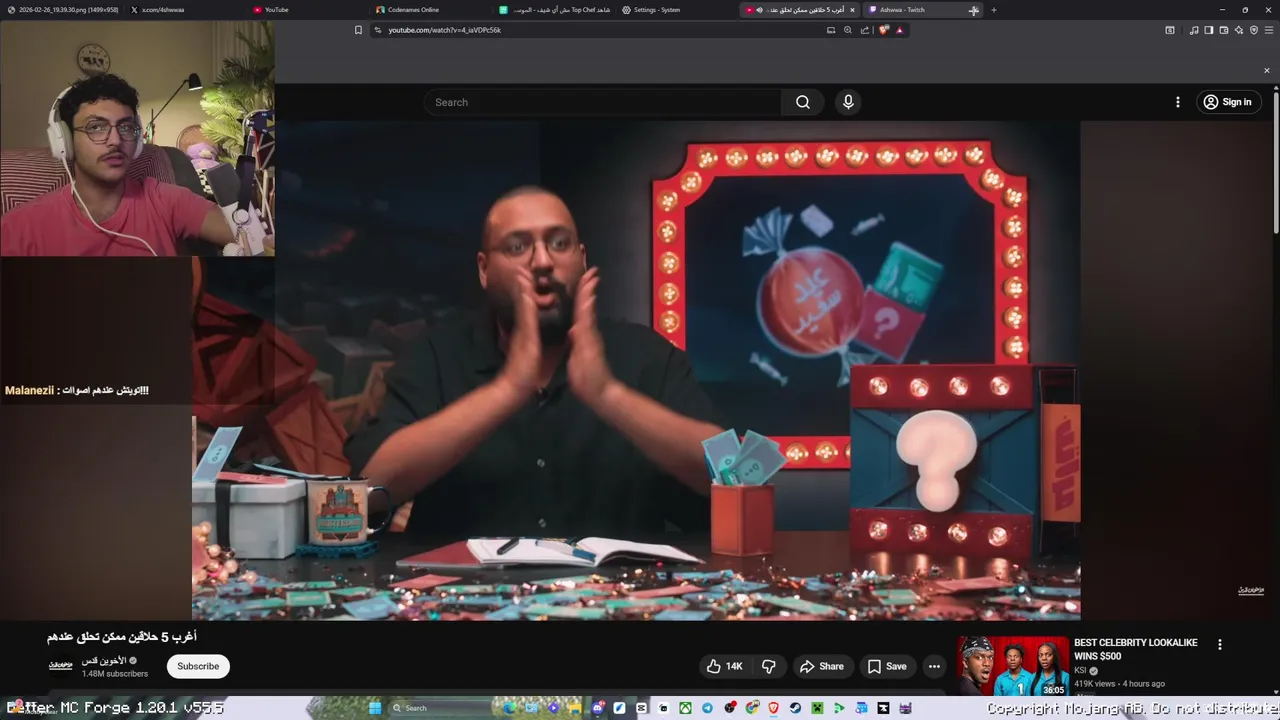Viewport: 1280px width, 720px height.
Task: Open KSI celebrity lookalike video thumbnail
Action: point(1013,666)
